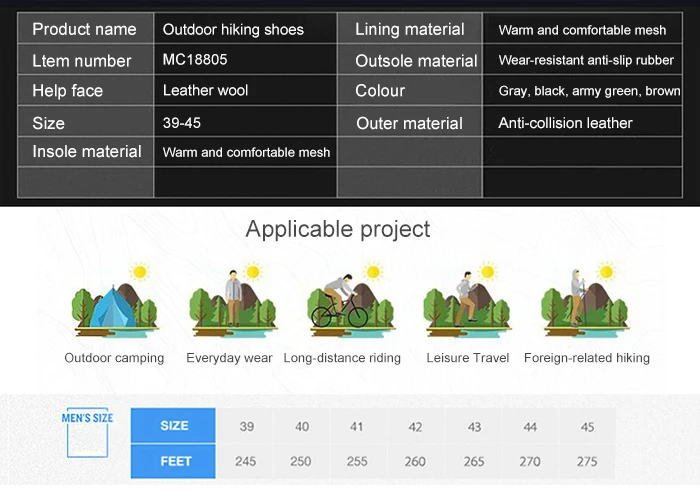The height and width of the screenshot is (497, 700).
Task: Click the 'Ltem number' table label
Action: pyautogui.click(x=82, y=61)
